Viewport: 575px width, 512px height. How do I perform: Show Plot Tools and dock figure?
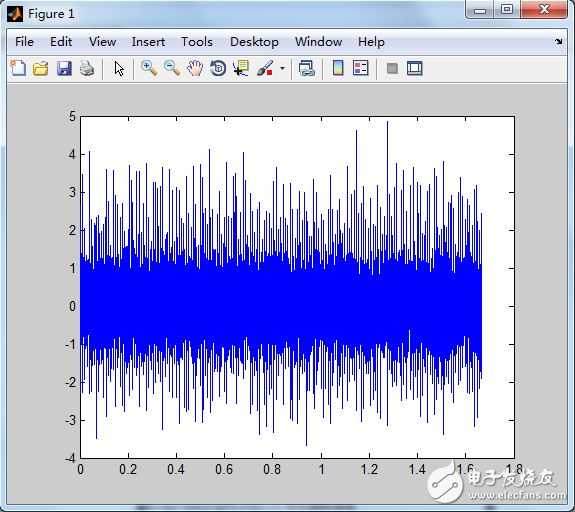pos(415,69)
